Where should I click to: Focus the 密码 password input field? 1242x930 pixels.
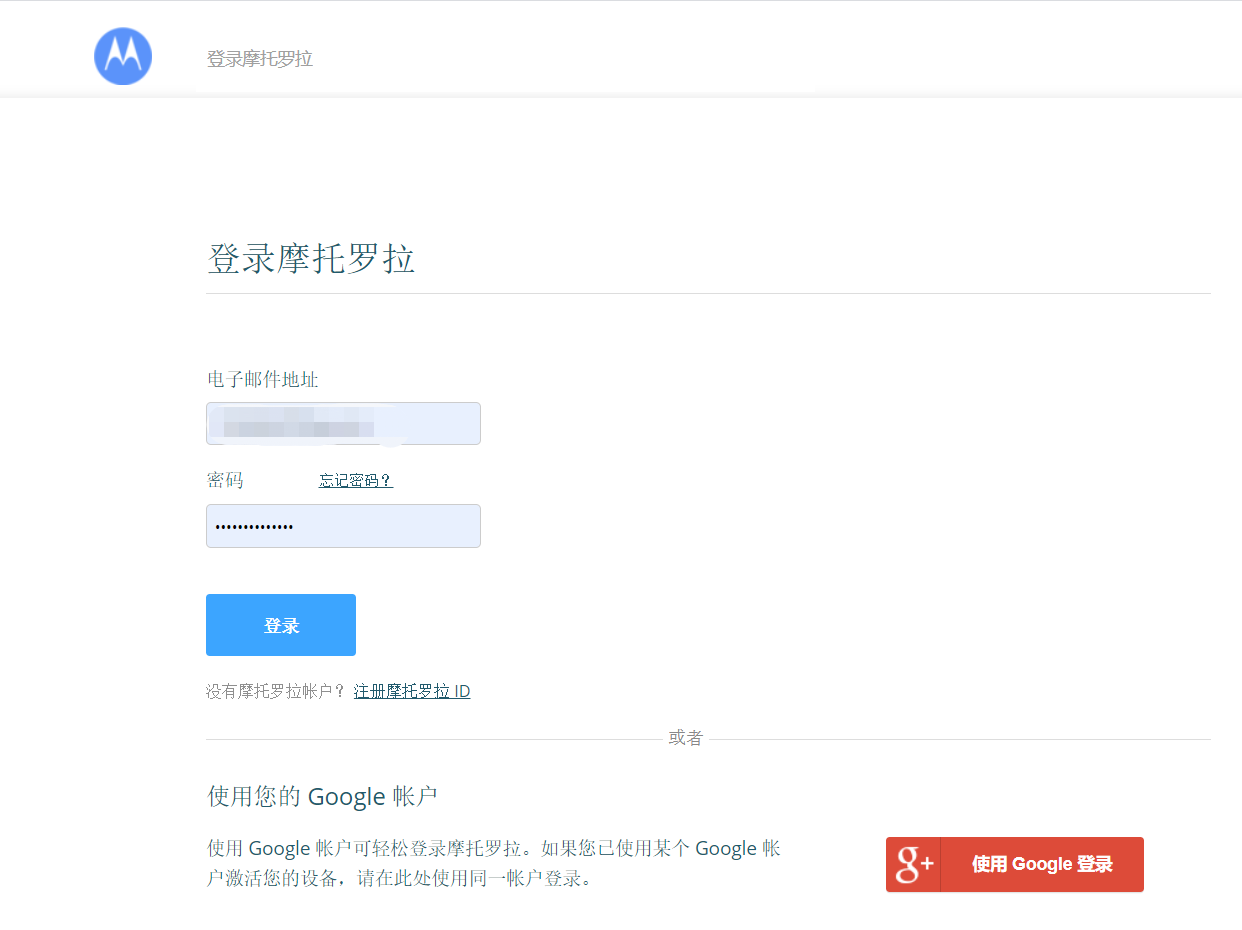343,526
